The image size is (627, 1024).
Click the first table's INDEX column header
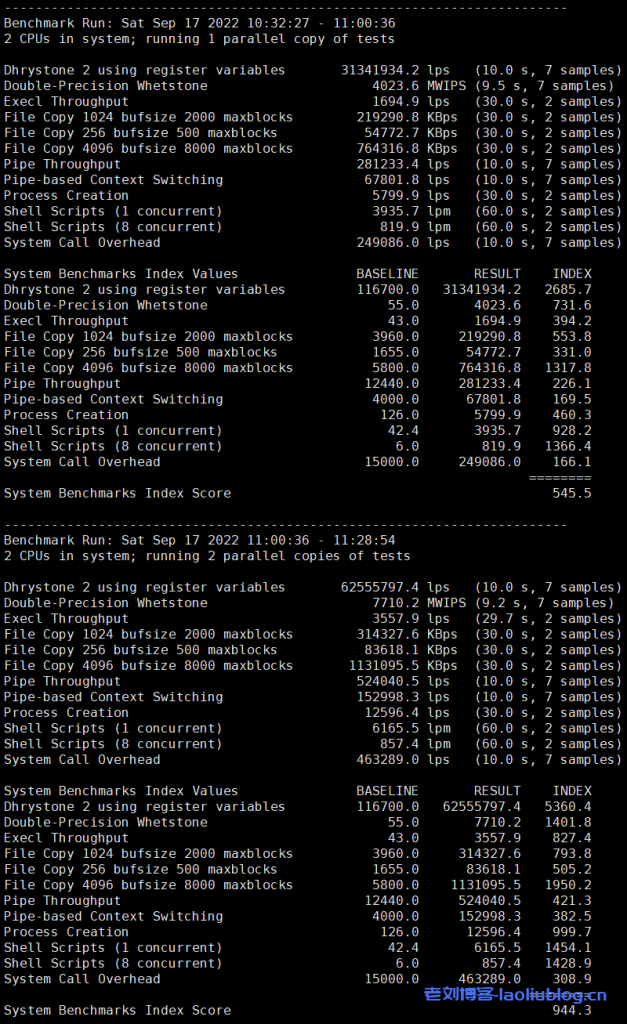coord(571,274)
